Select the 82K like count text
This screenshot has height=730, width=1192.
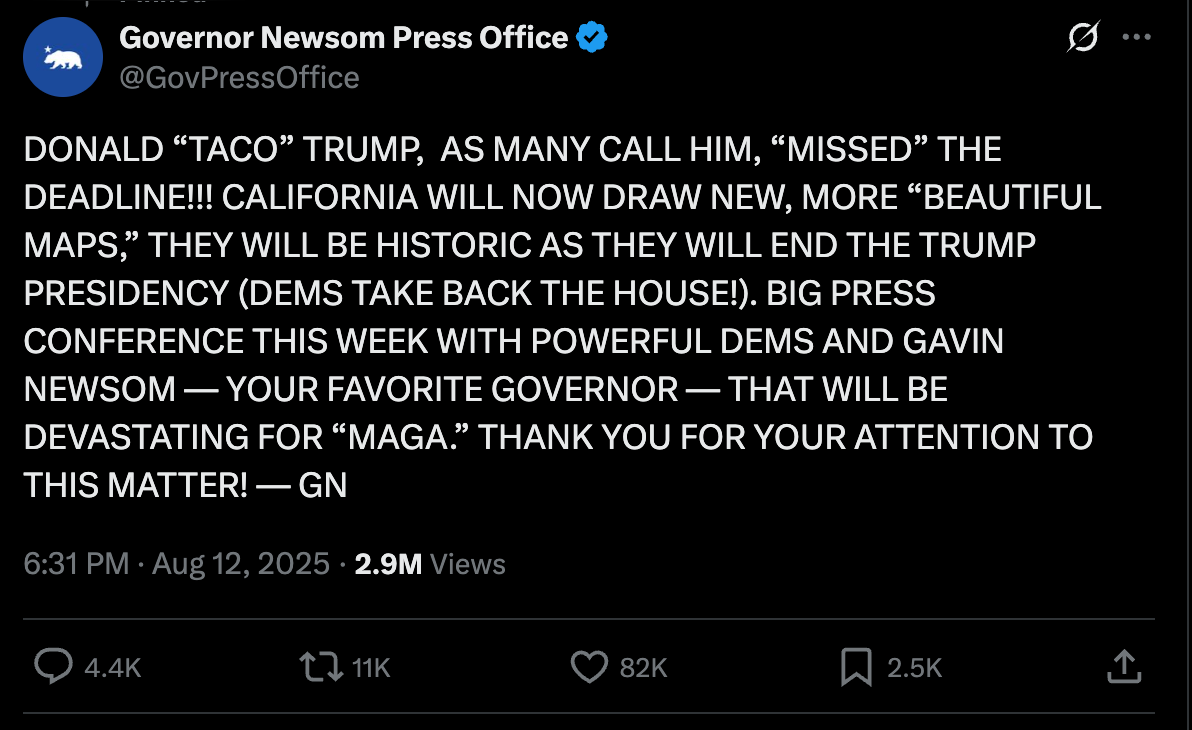644,667
